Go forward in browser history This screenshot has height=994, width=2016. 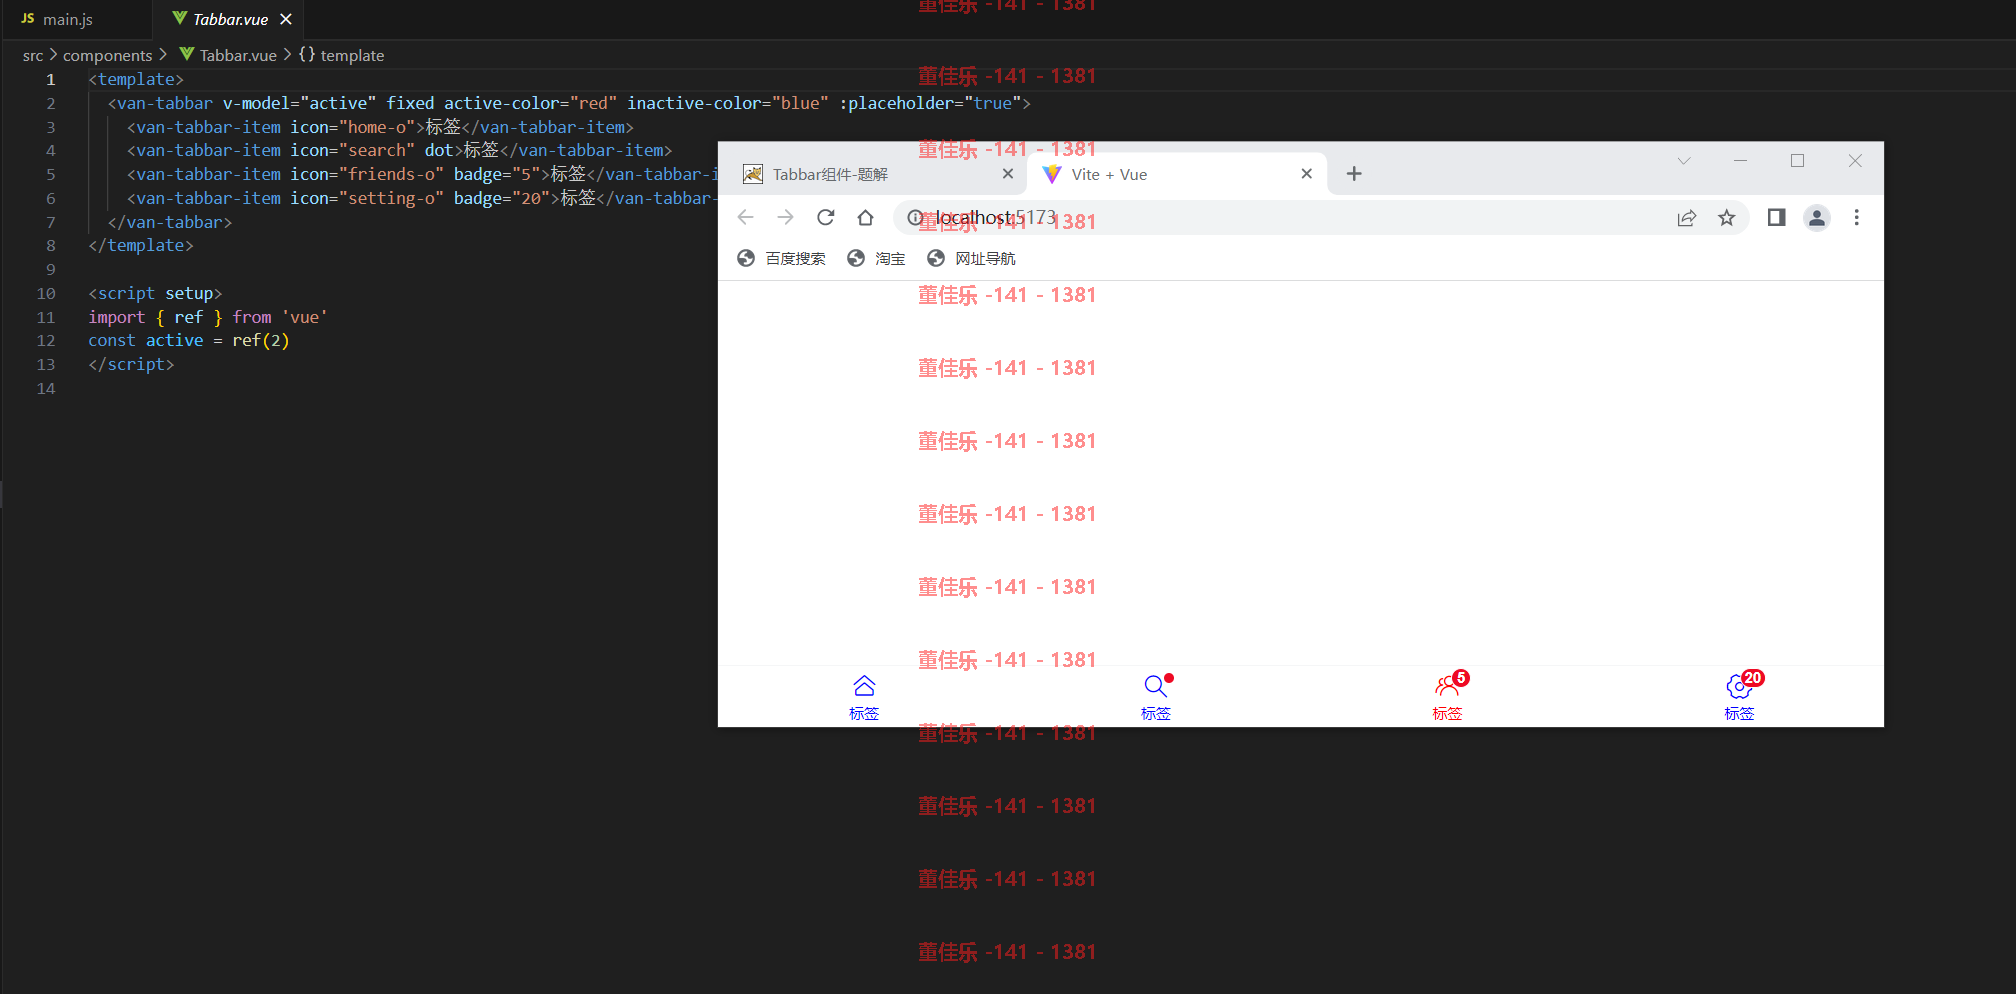(x=785, y=217)
